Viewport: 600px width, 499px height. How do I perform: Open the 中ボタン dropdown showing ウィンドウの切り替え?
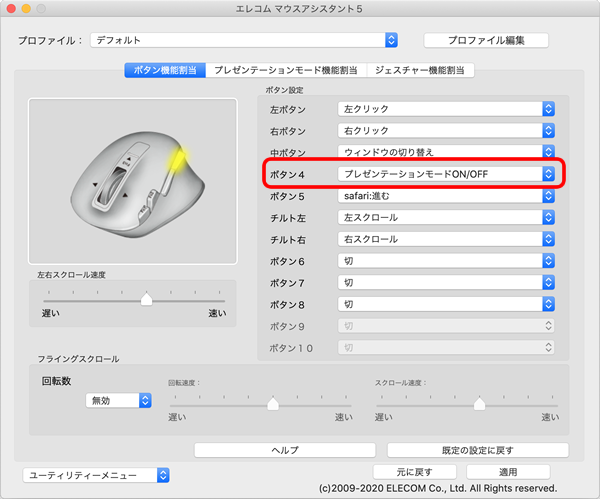(446, 152)
